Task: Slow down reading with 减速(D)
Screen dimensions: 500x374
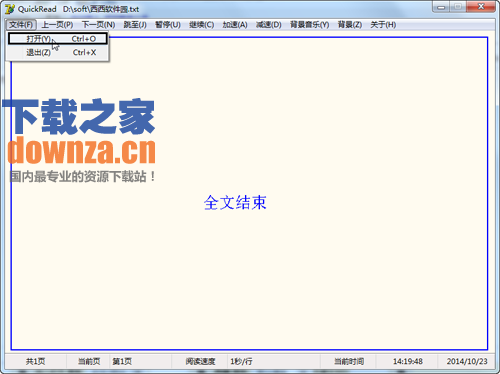Action: [x=269, y=25]
